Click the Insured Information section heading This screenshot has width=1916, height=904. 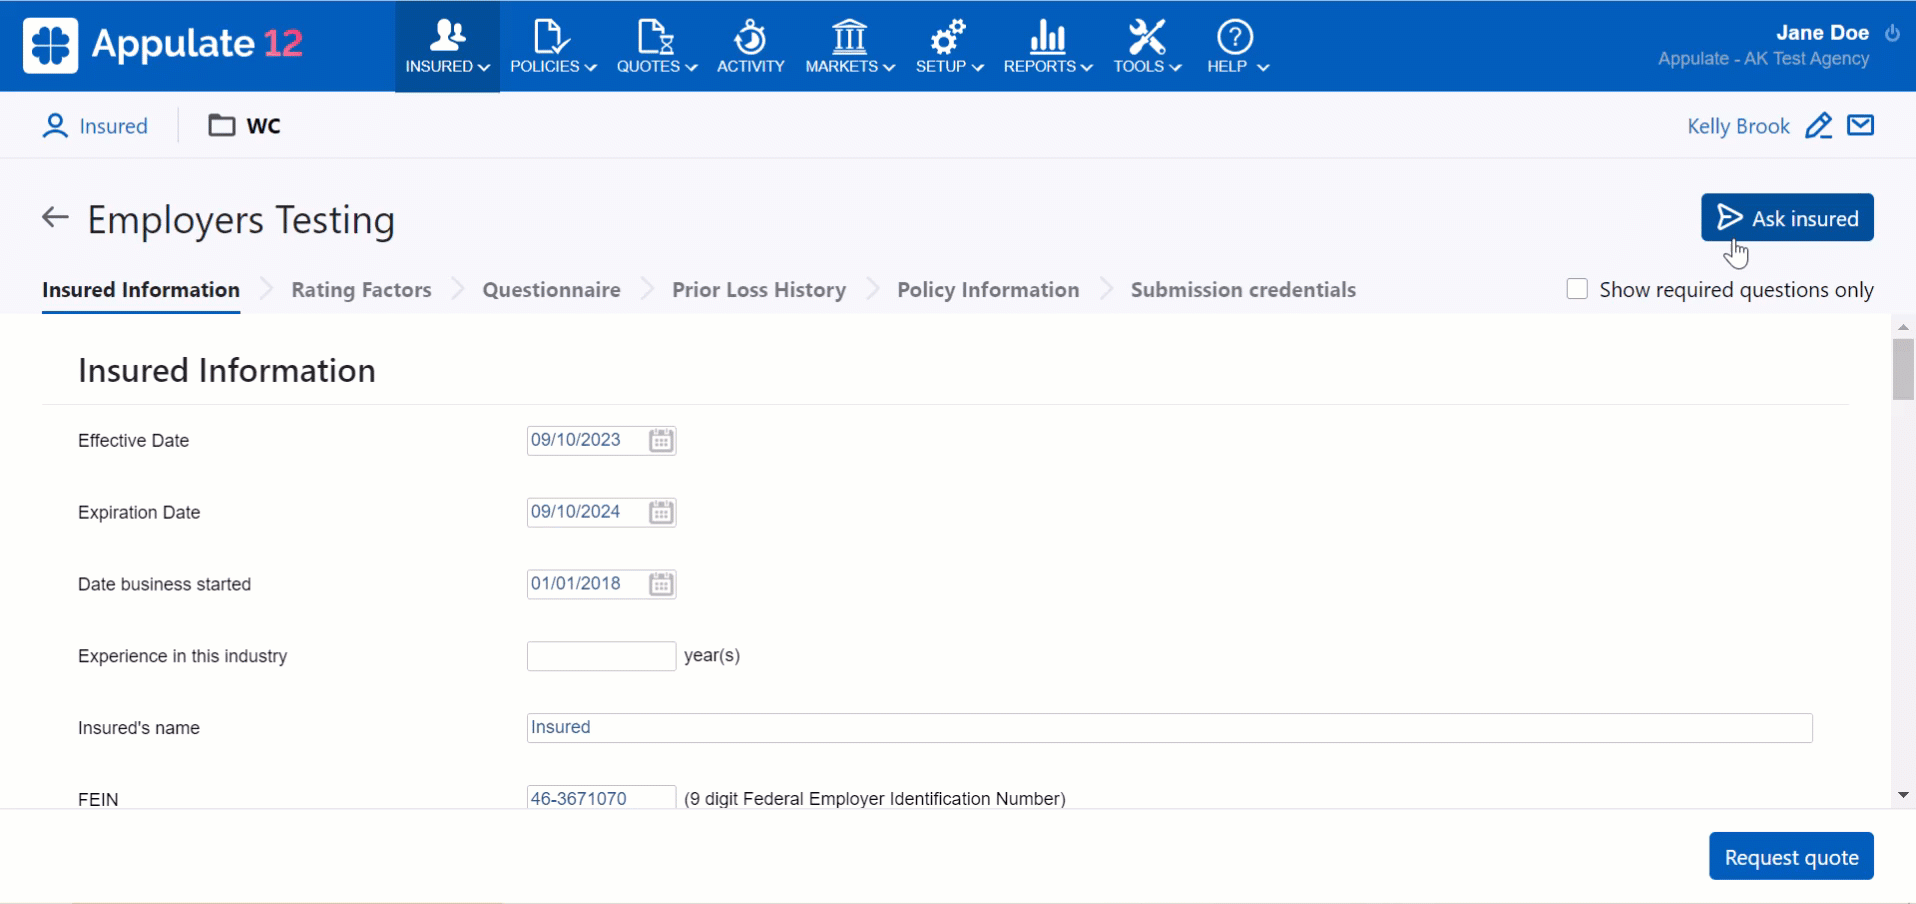tap(227, 371)
